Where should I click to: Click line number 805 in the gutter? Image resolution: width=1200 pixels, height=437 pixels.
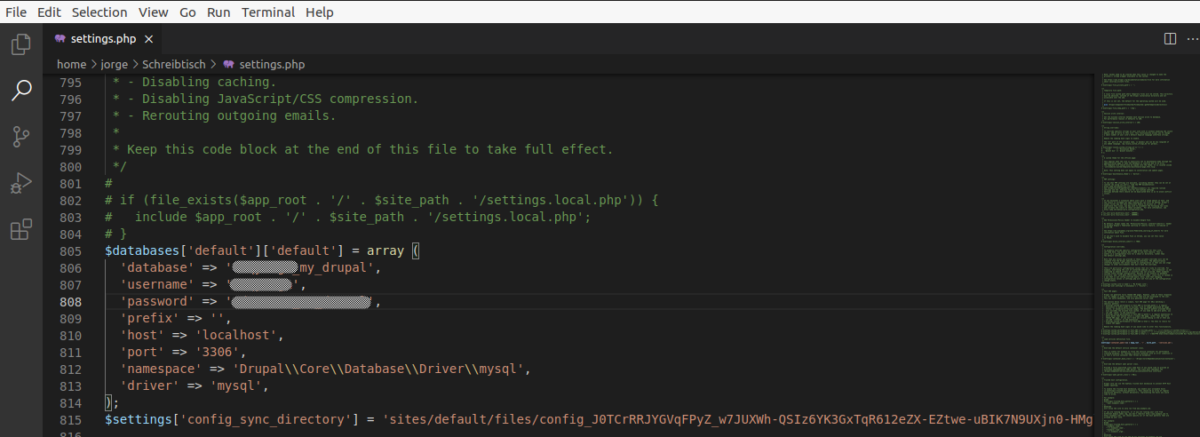[x=70, y=250]
